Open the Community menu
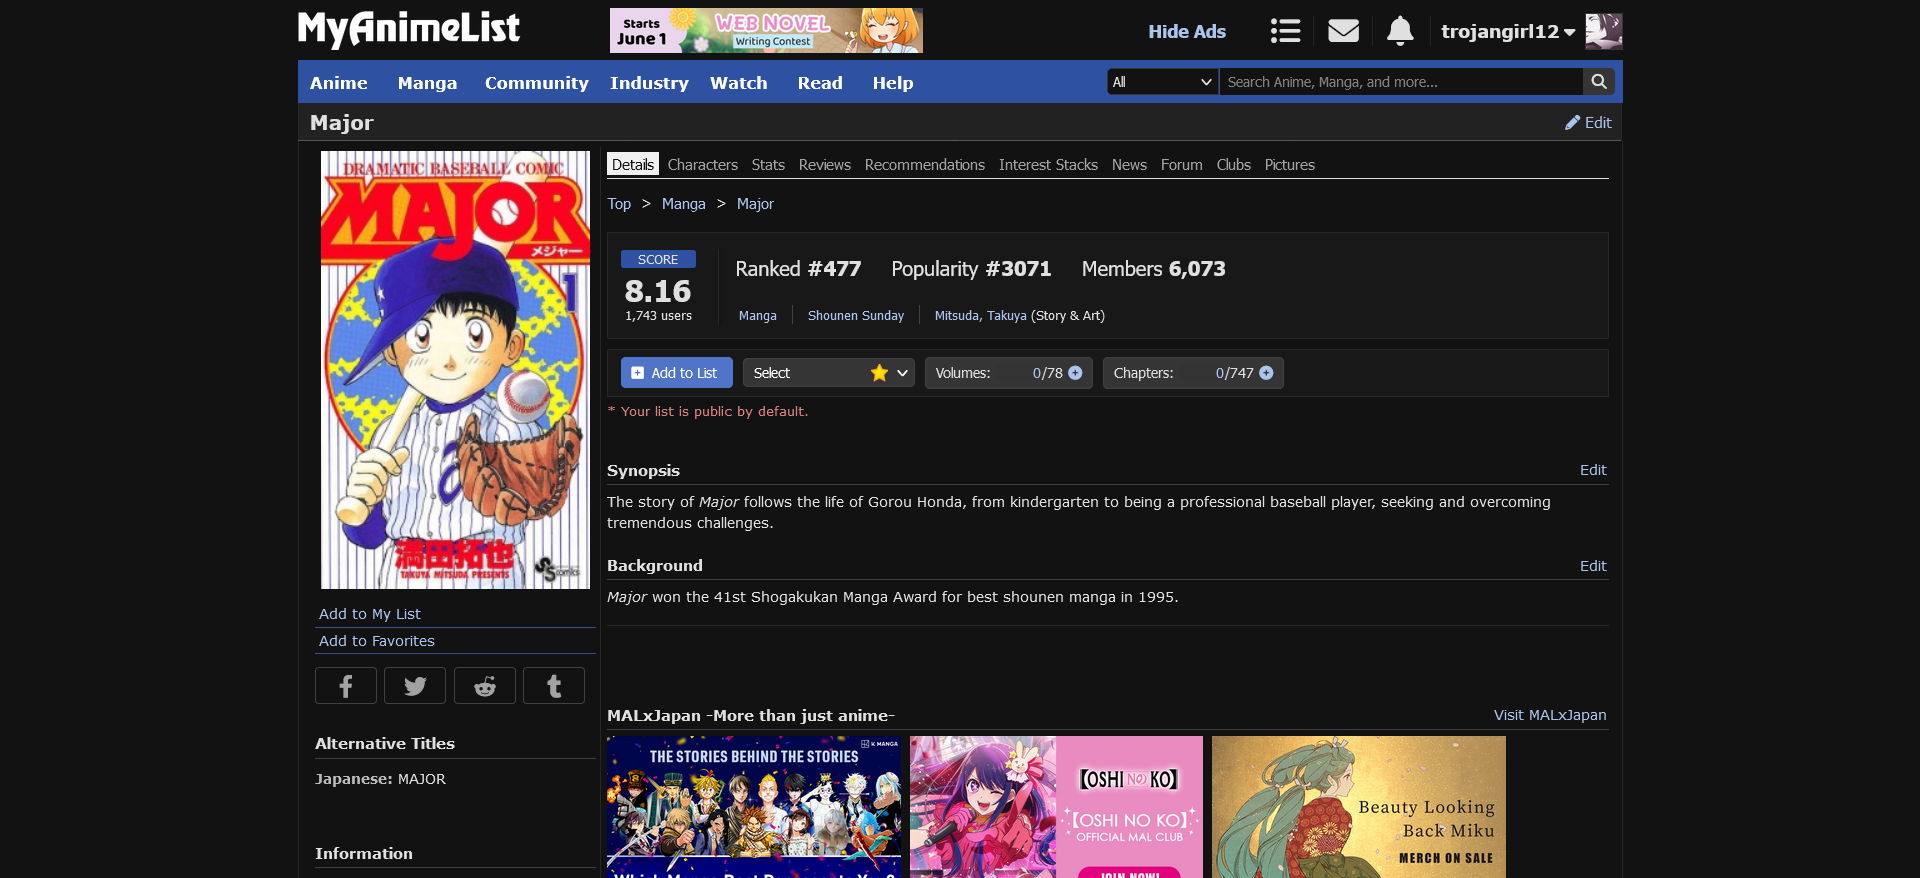Screen dimensions: 1920x878 click(x=537, y=83)
